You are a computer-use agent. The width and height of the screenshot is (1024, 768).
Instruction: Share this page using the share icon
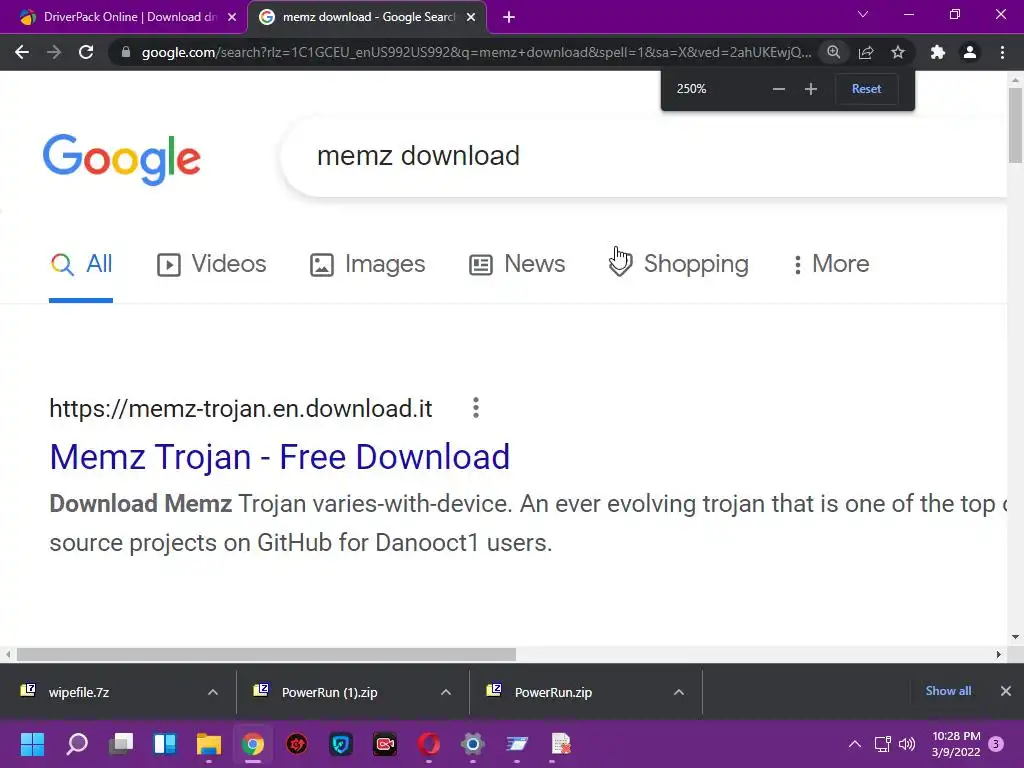(866, 52)
